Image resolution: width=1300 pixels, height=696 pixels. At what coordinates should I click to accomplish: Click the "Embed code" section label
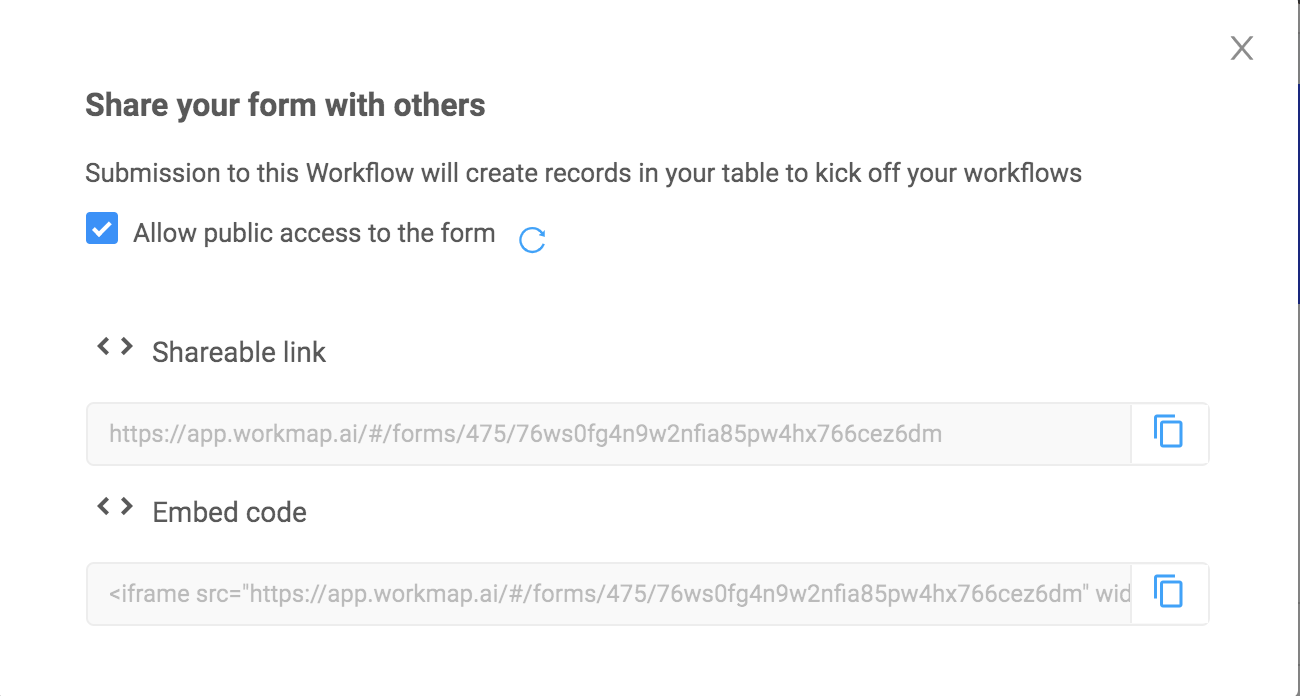coord(229,512)
